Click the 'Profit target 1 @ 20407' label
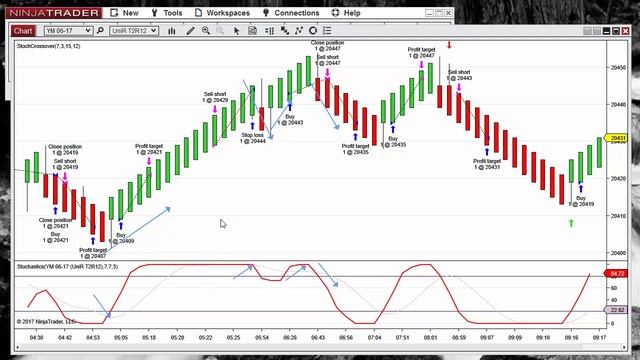 (x=93, y=253)
